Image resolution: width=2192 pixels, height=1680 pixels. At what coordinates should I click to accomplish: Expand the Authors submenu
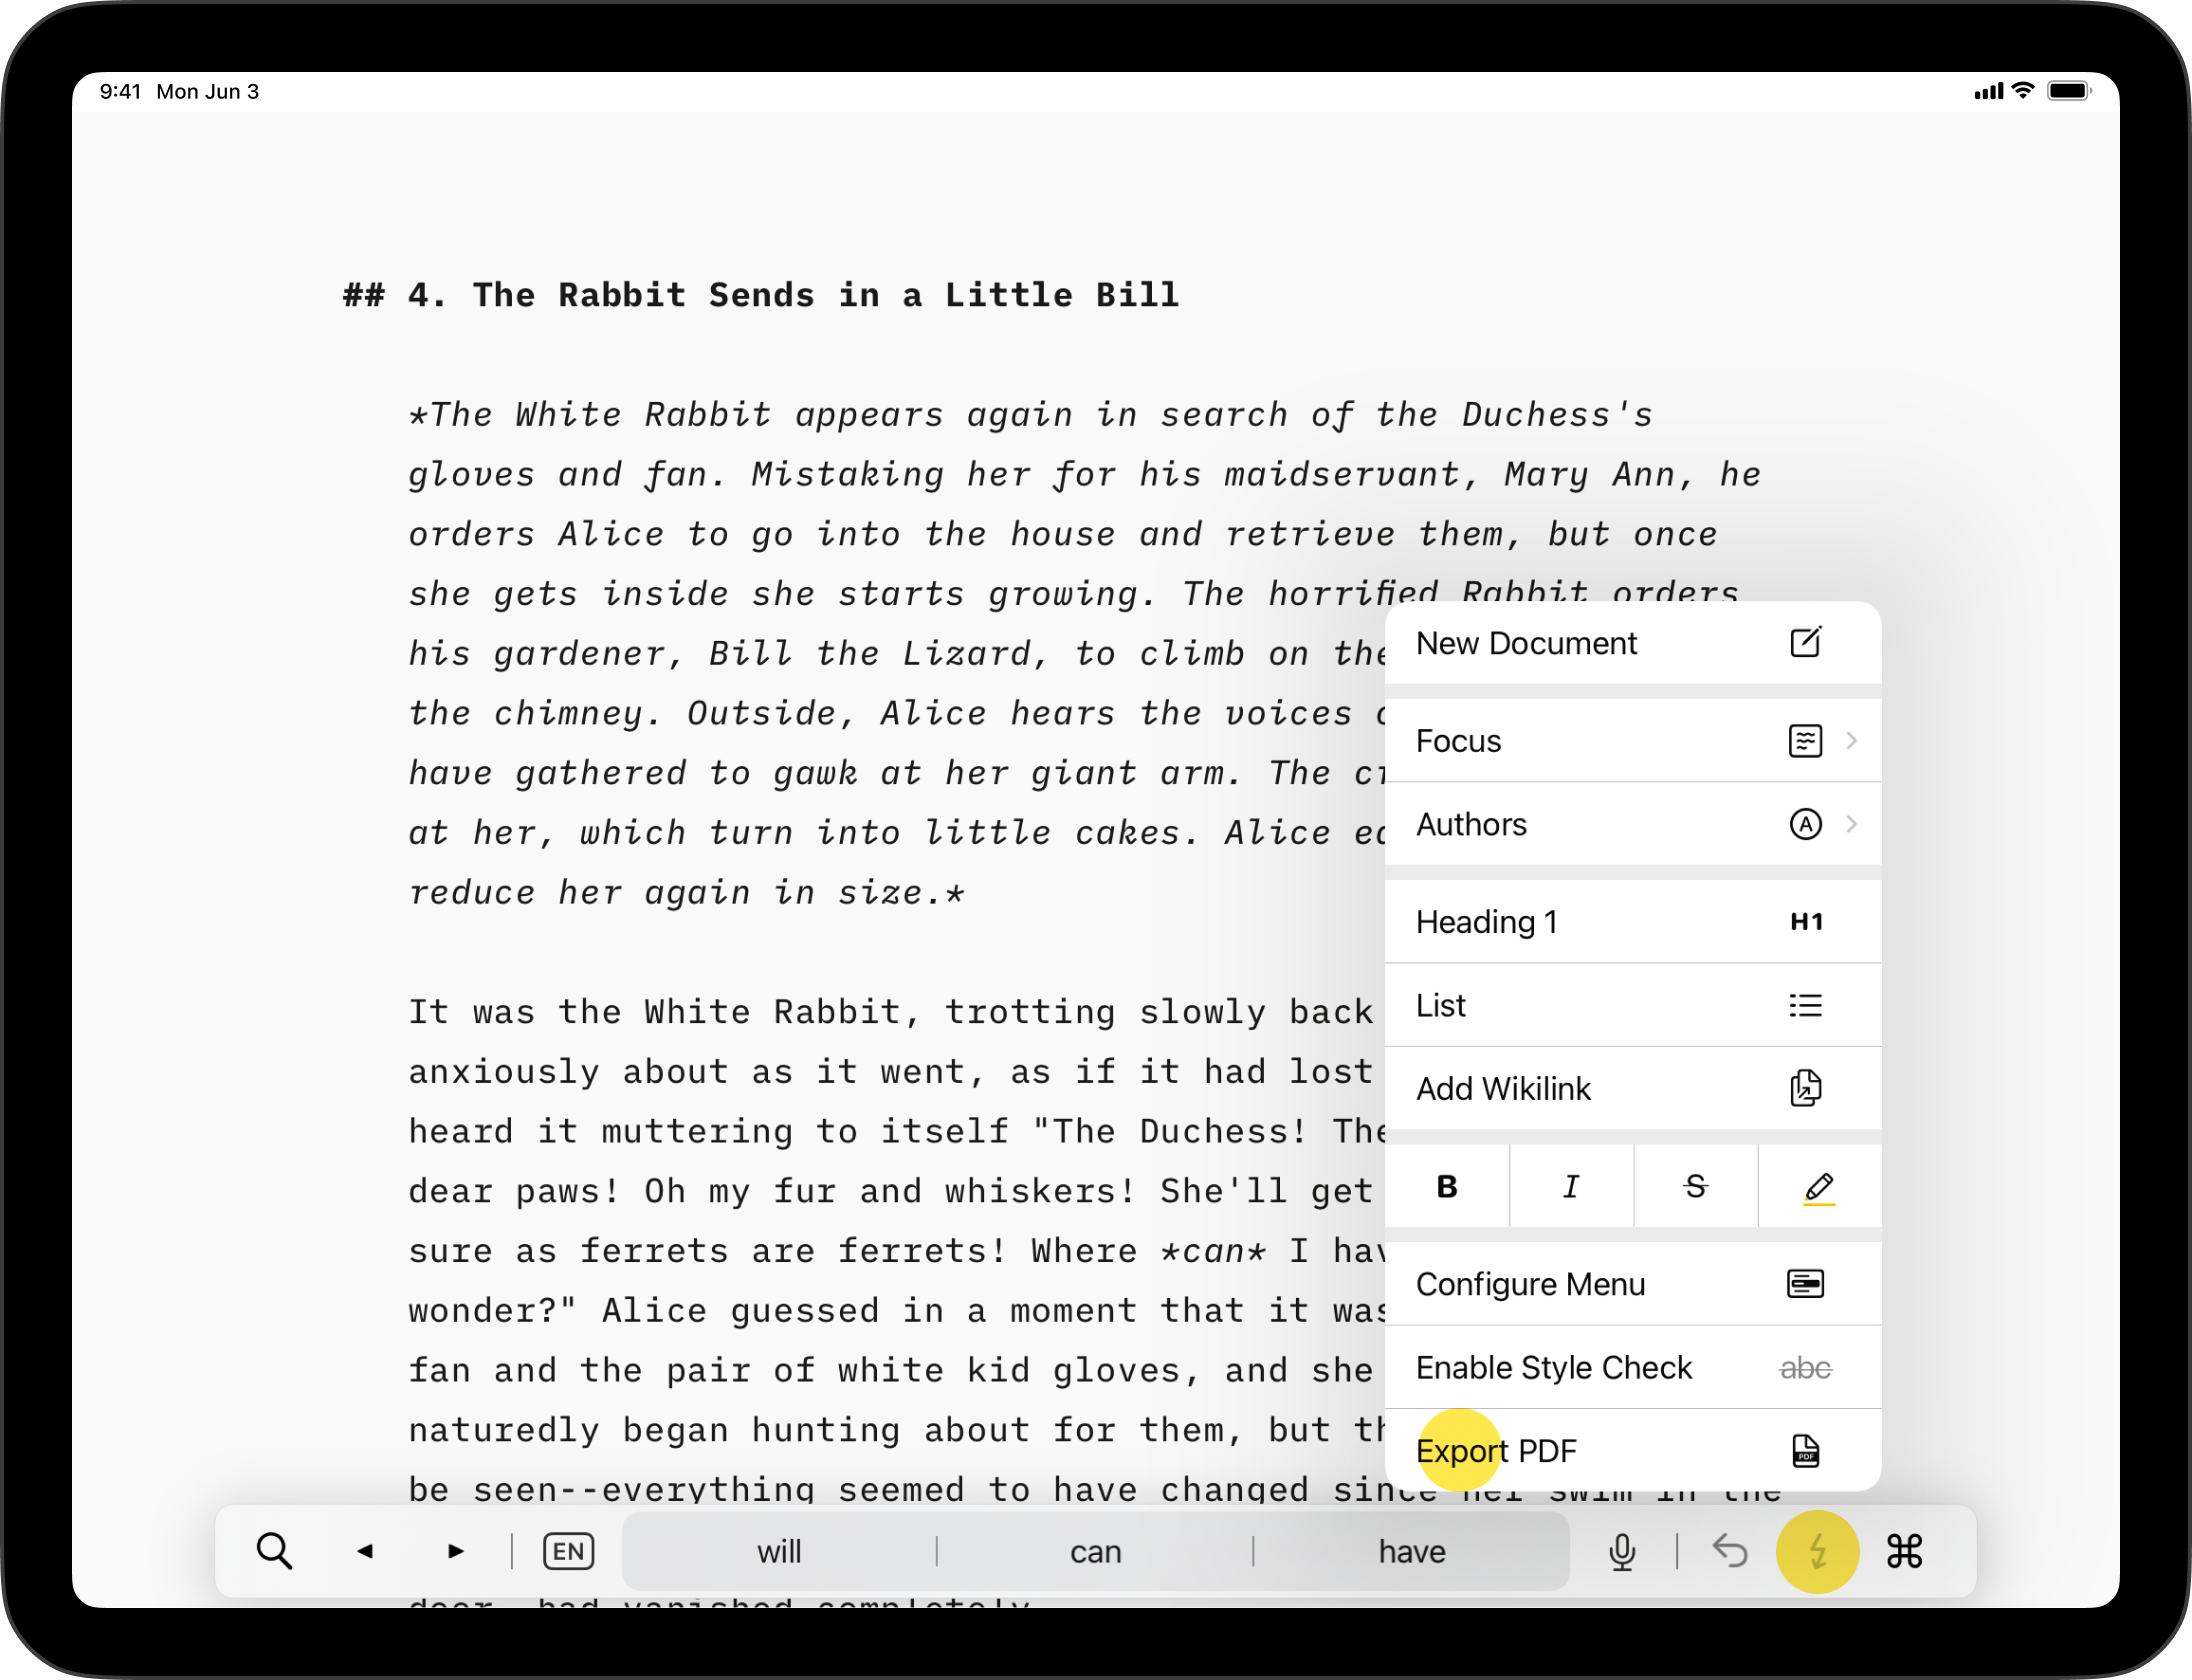pyautogui.click(x=1632, y=824)
